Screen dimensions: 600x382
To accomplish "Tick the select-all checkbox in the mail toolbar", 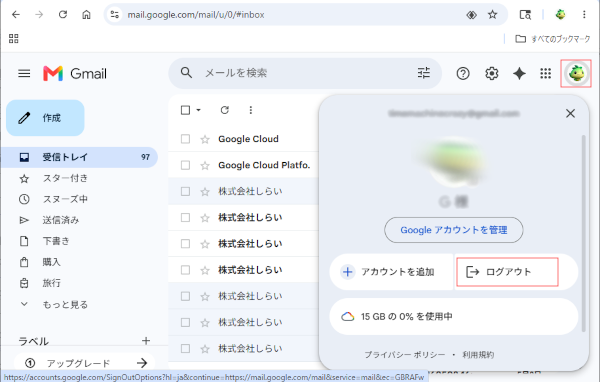I will (x=185, y=110).
